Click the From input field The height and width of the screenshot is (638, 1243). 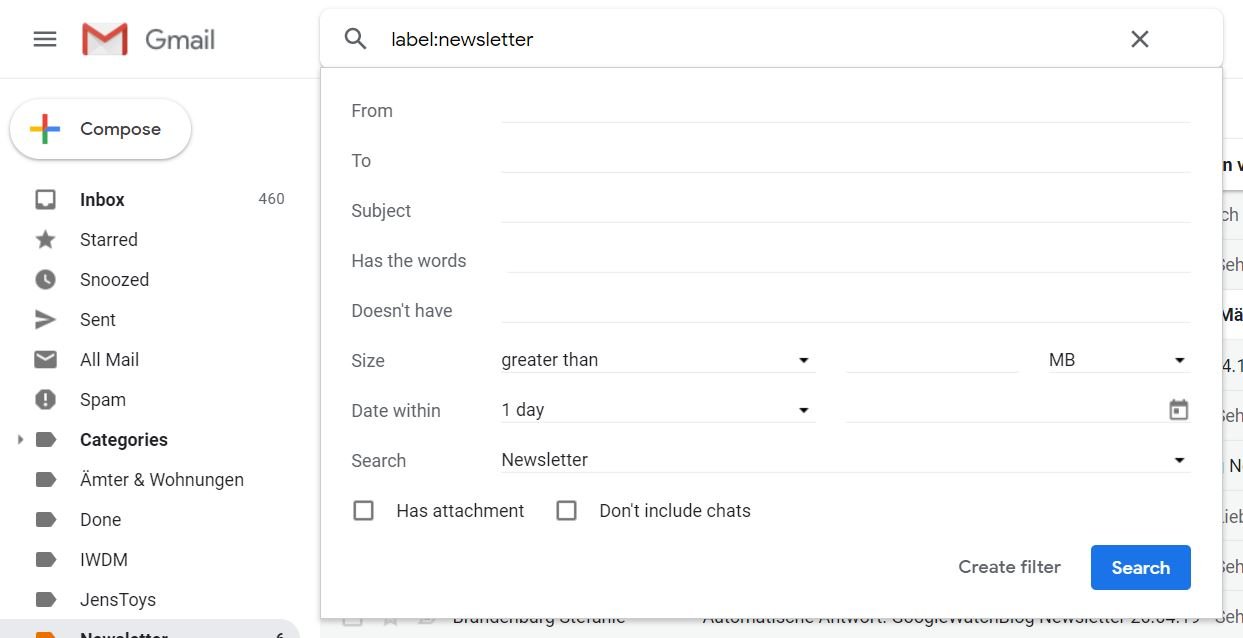point(845,110)
